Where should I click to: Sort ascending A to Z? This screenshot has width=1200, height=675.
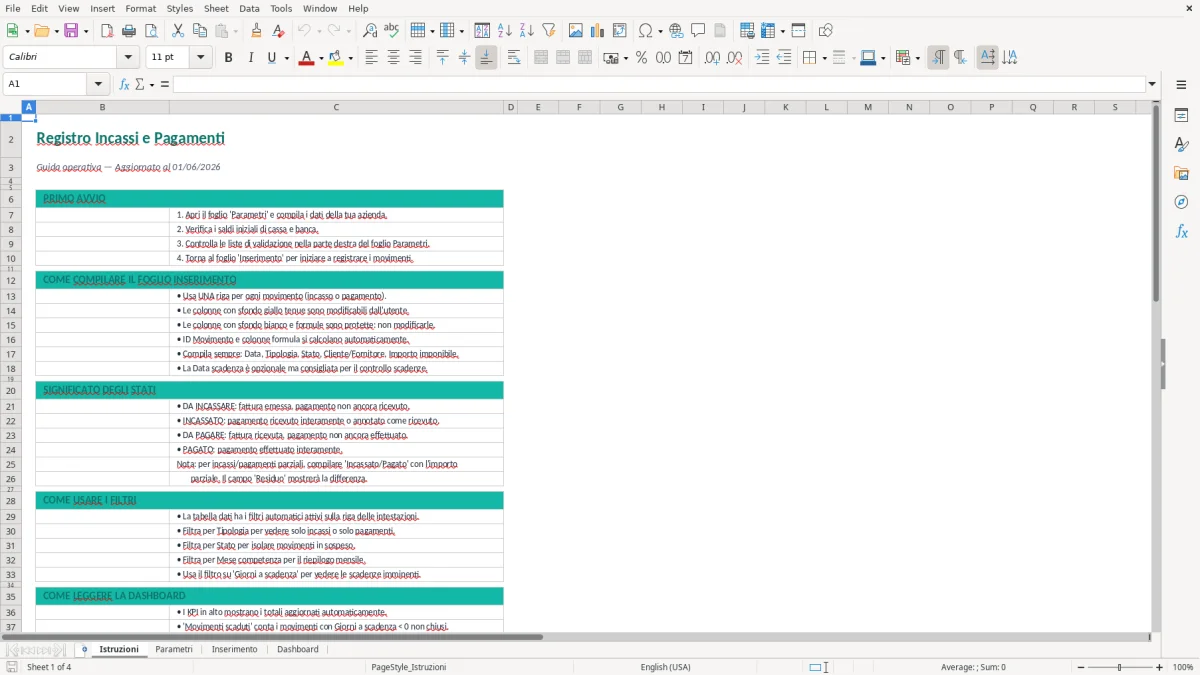point(505,31)
